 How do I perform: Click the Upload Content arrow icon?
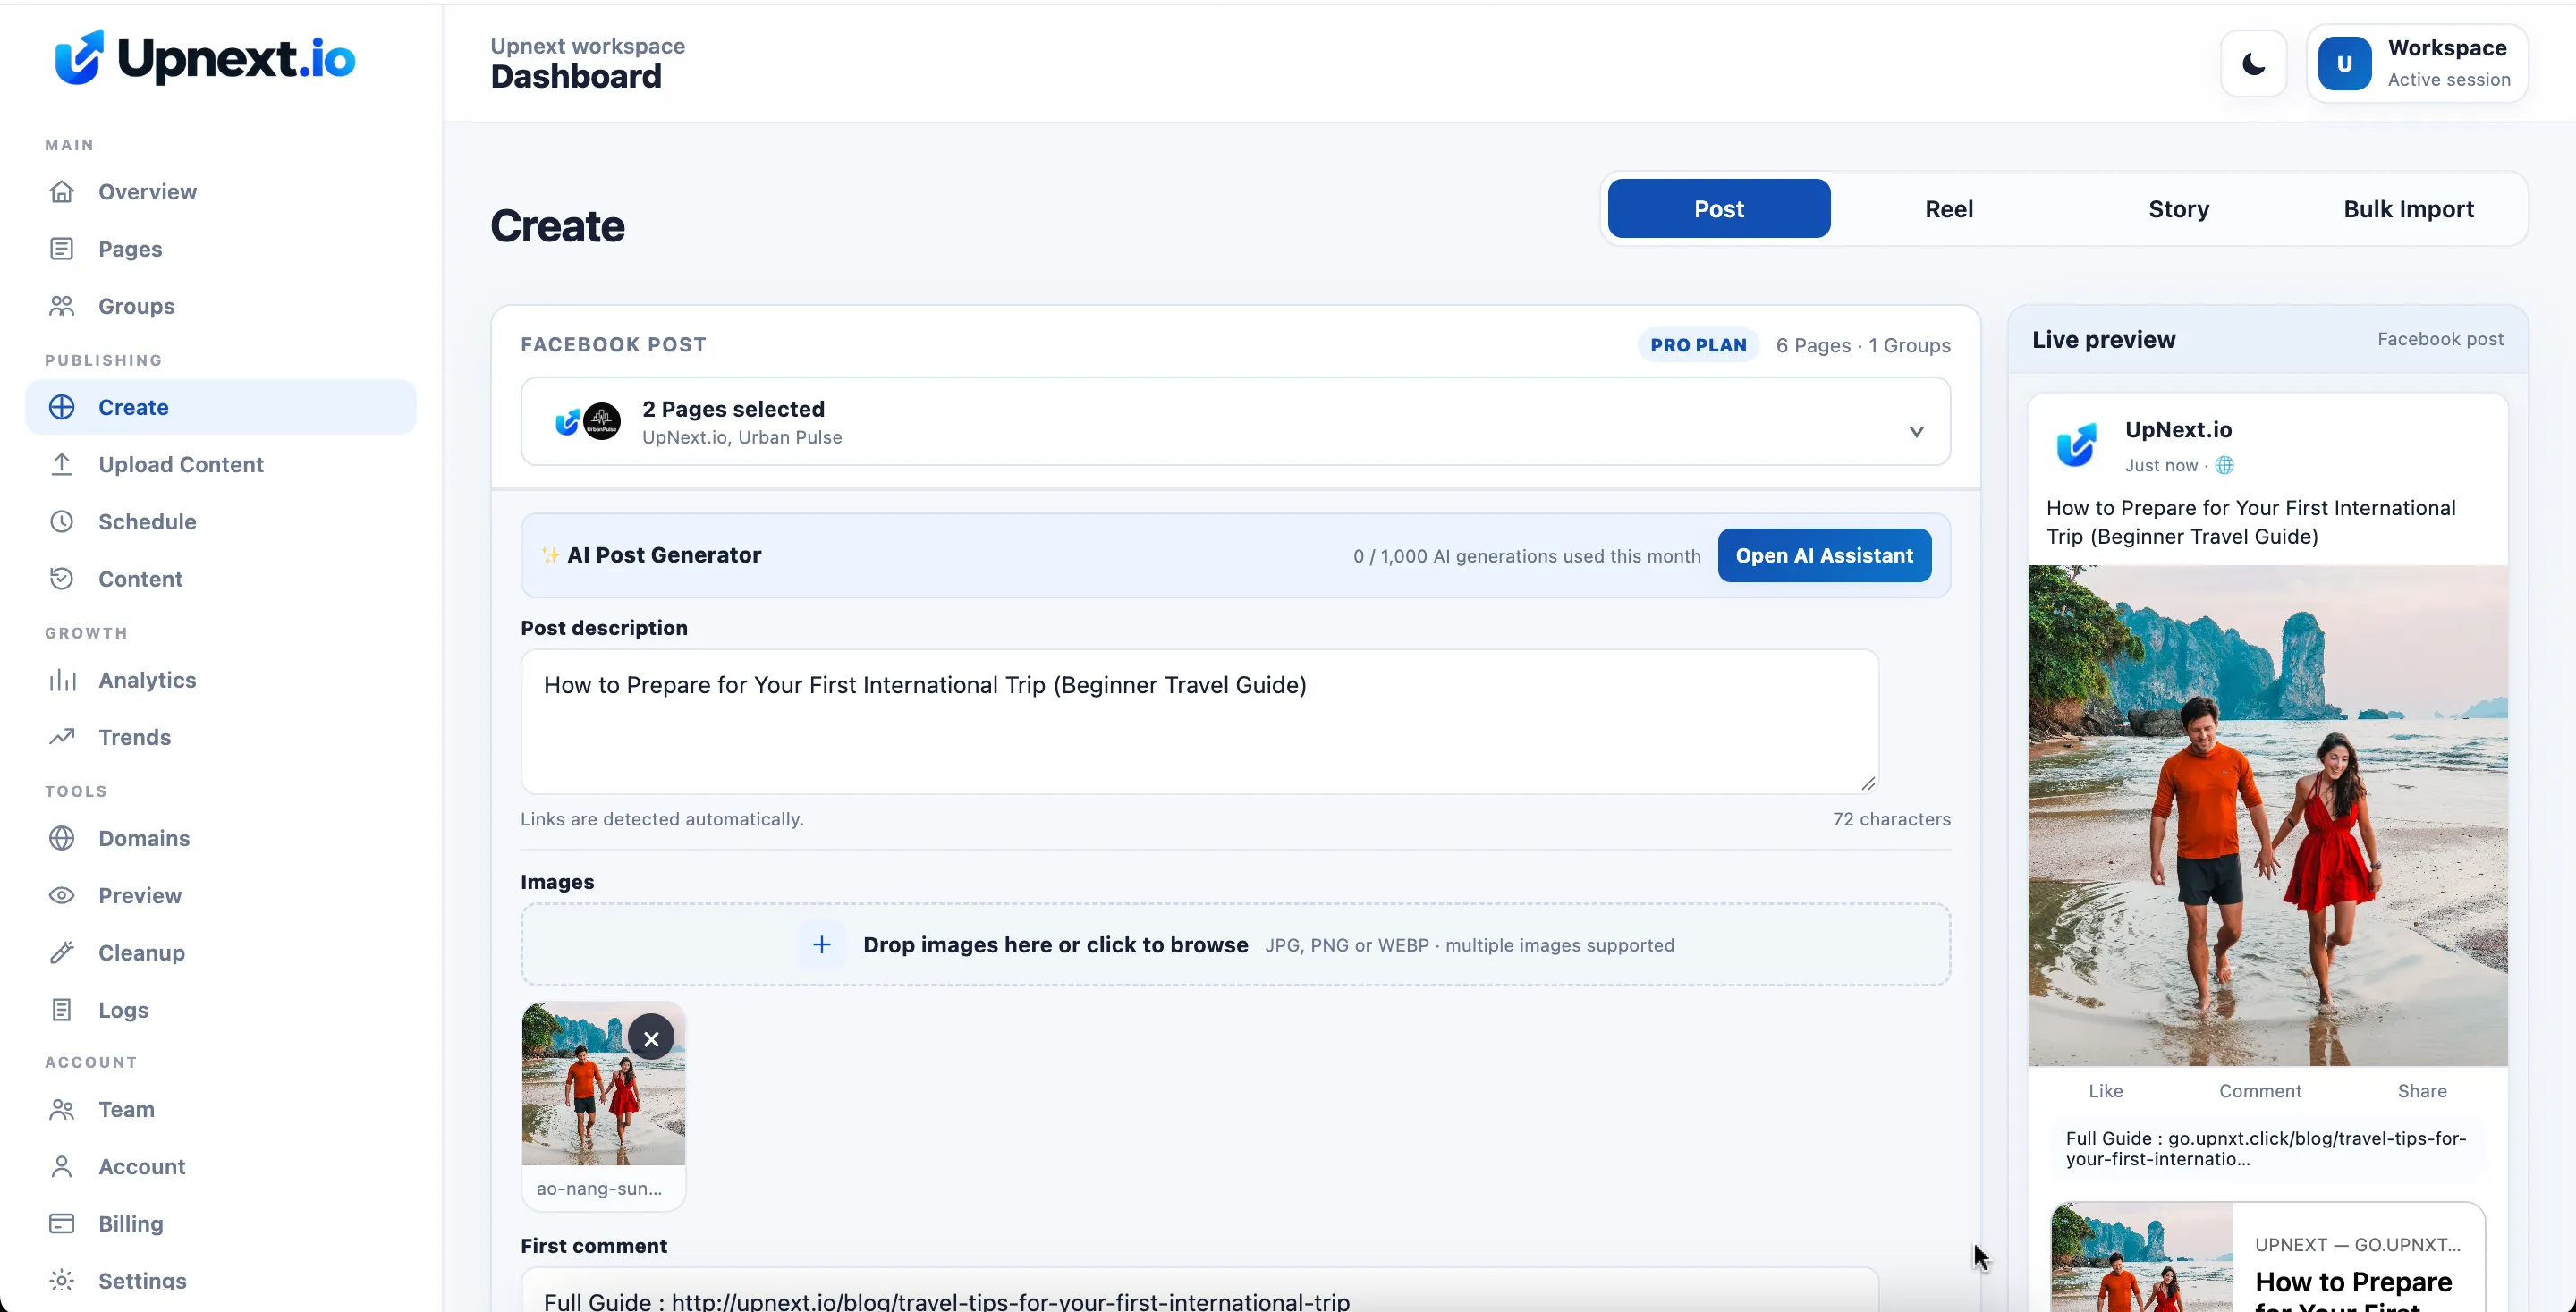[62, 464]
